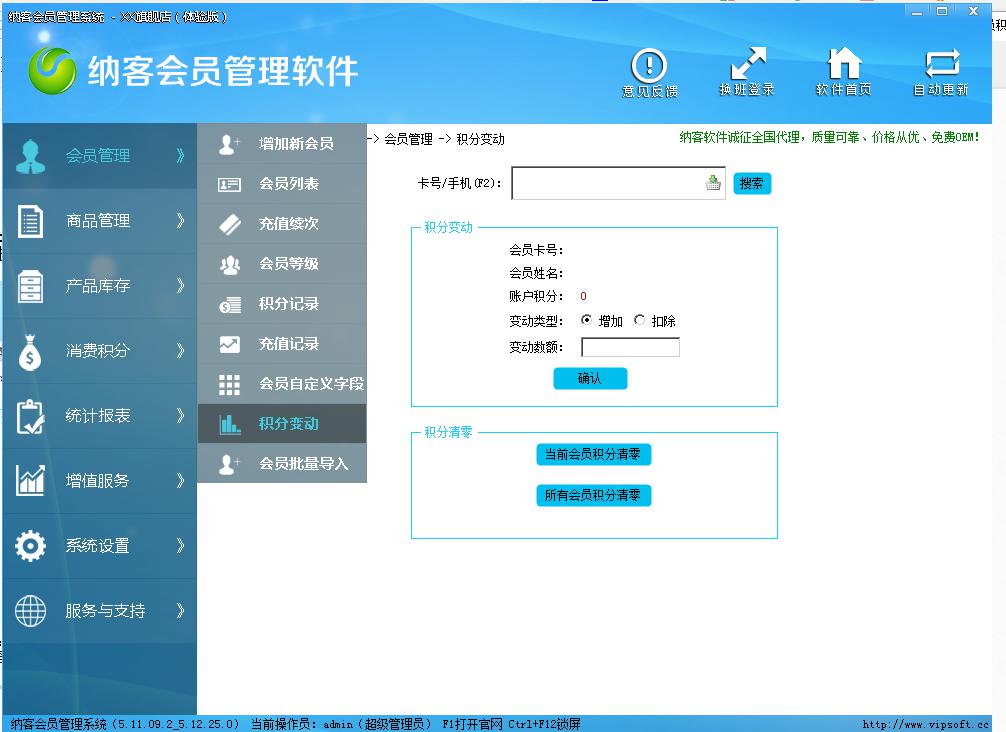Select the 增加新会员 add member icon

[x=228, y=144]
